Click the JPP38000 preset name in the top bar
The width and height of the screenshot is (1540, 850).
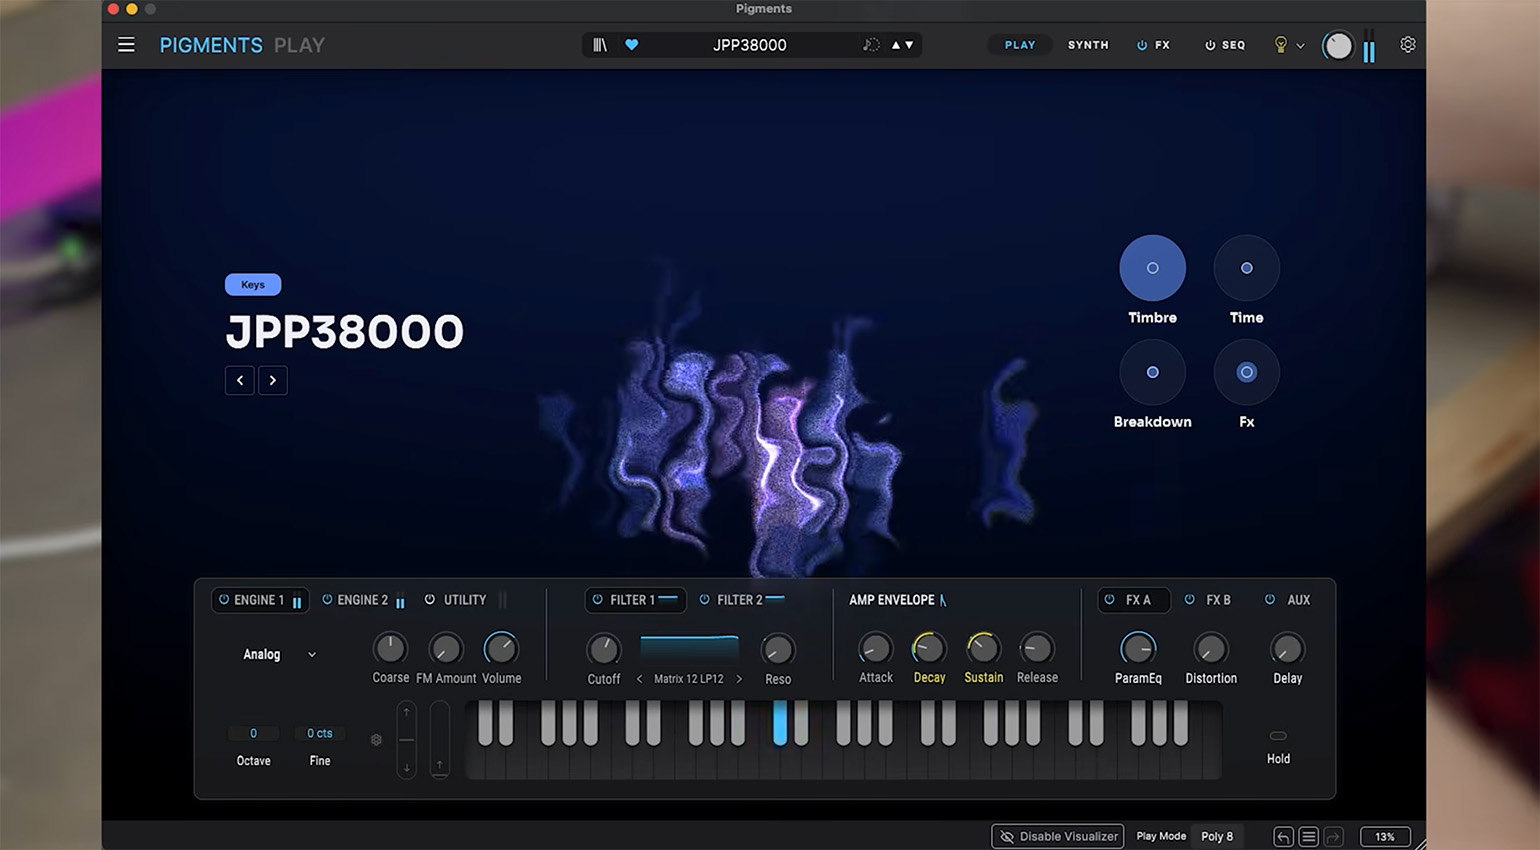[x=749, y=45]
